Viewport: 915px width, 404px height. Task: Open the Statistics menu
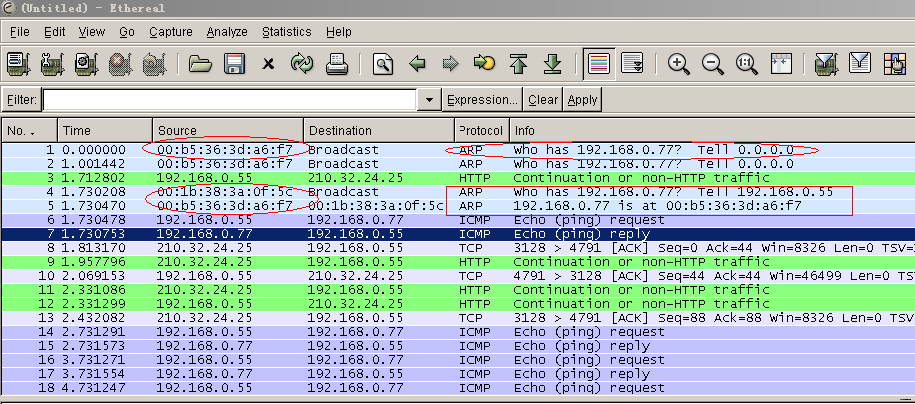(287, 32)
